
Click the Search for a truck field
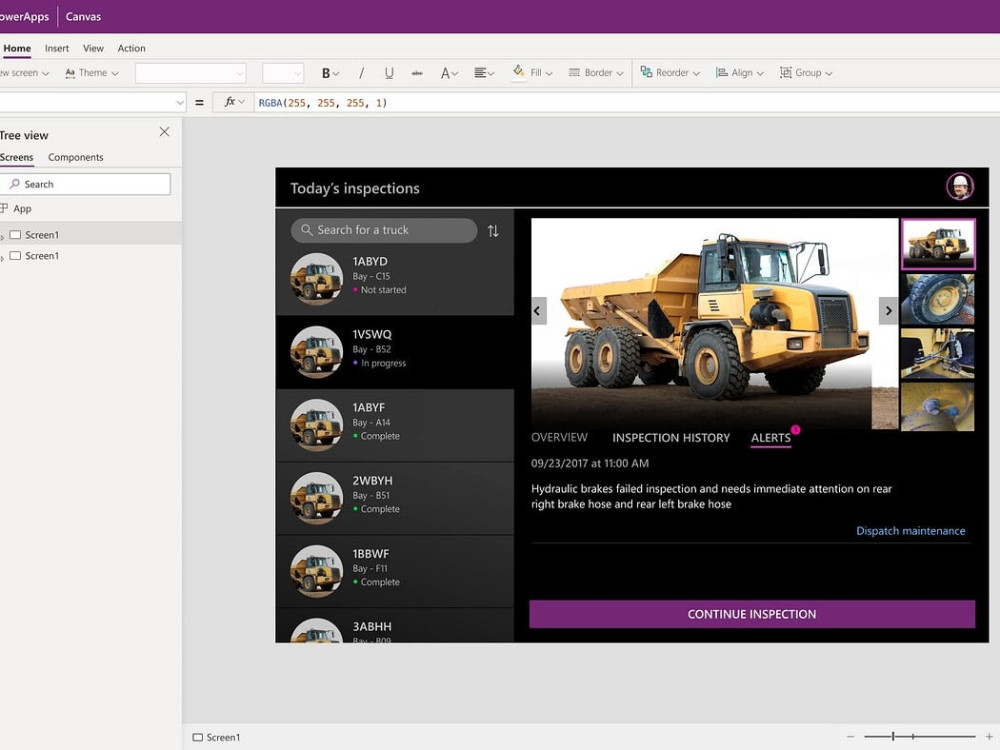click(384, 230)
